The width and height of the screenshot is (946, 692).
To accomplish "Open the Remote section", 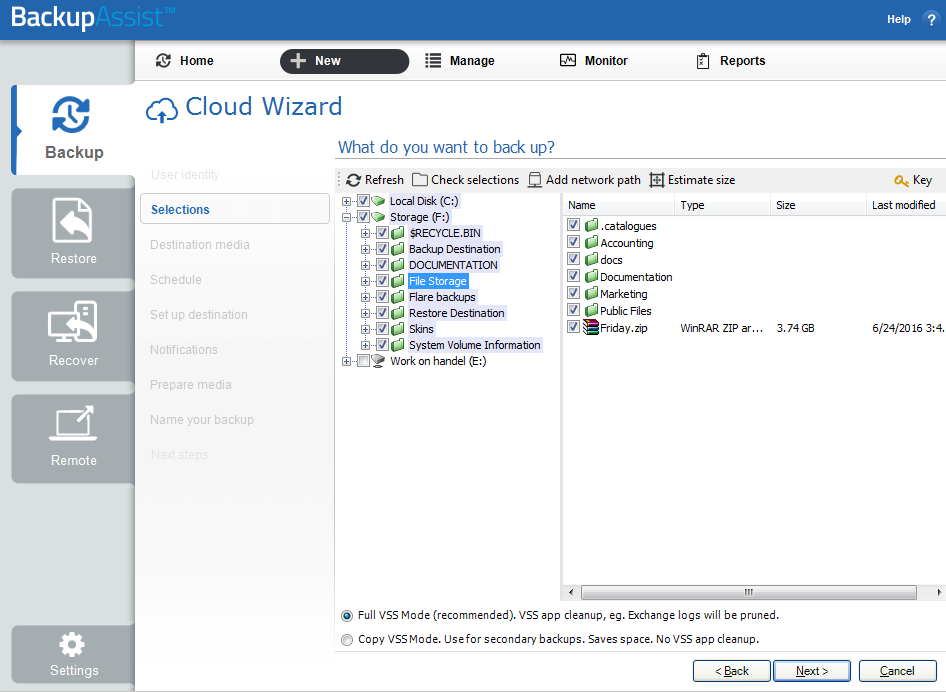I will (73, 439).
